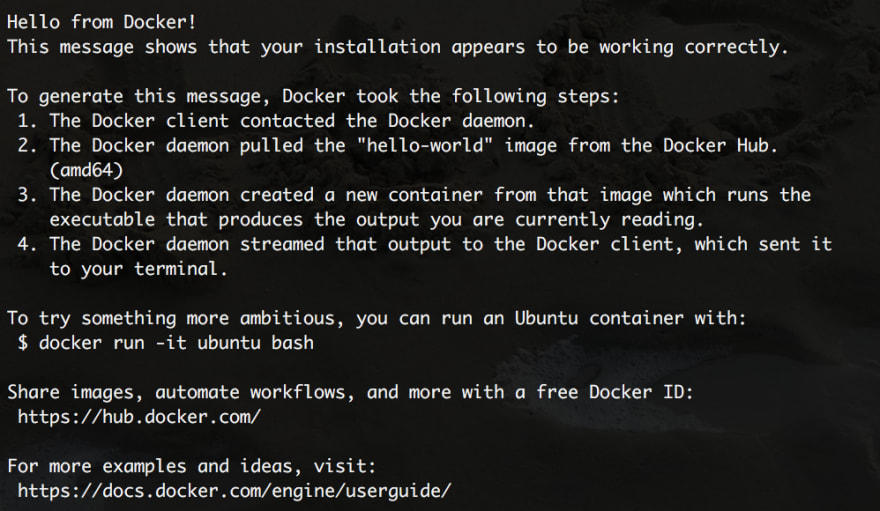Image resolution: width=880 pixels, height=511 pixels.
Task: Click the 'To generate this message' line
Action: (x=313, y=96)
